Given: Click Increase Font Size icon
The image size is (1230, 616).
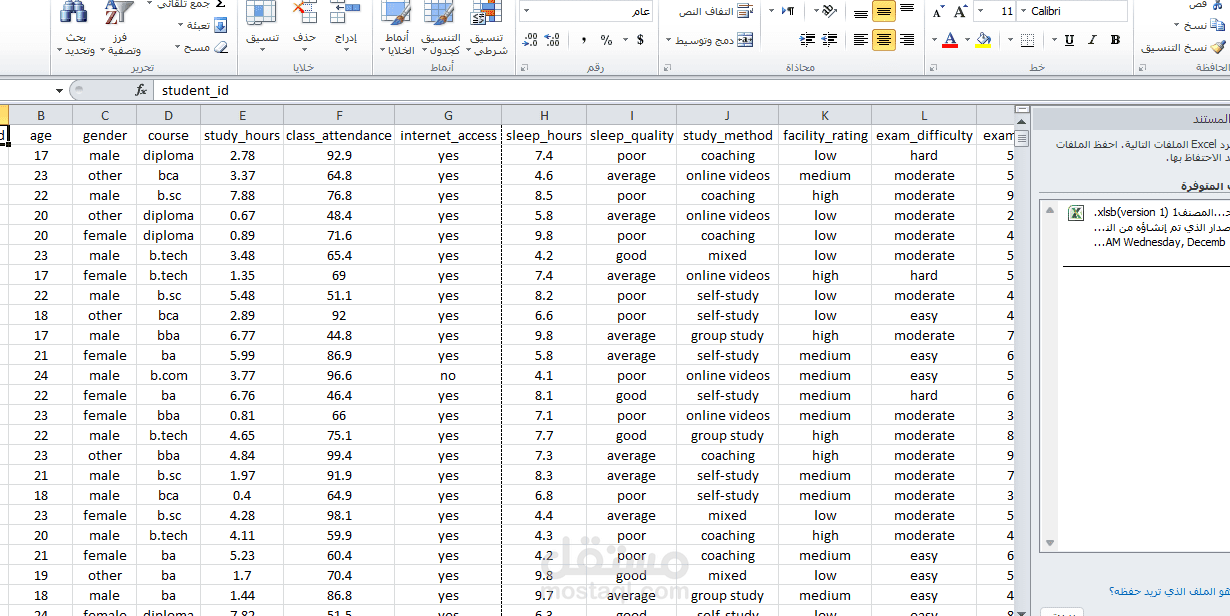Looking at the screenshot, I should click(x=960, y=11).
